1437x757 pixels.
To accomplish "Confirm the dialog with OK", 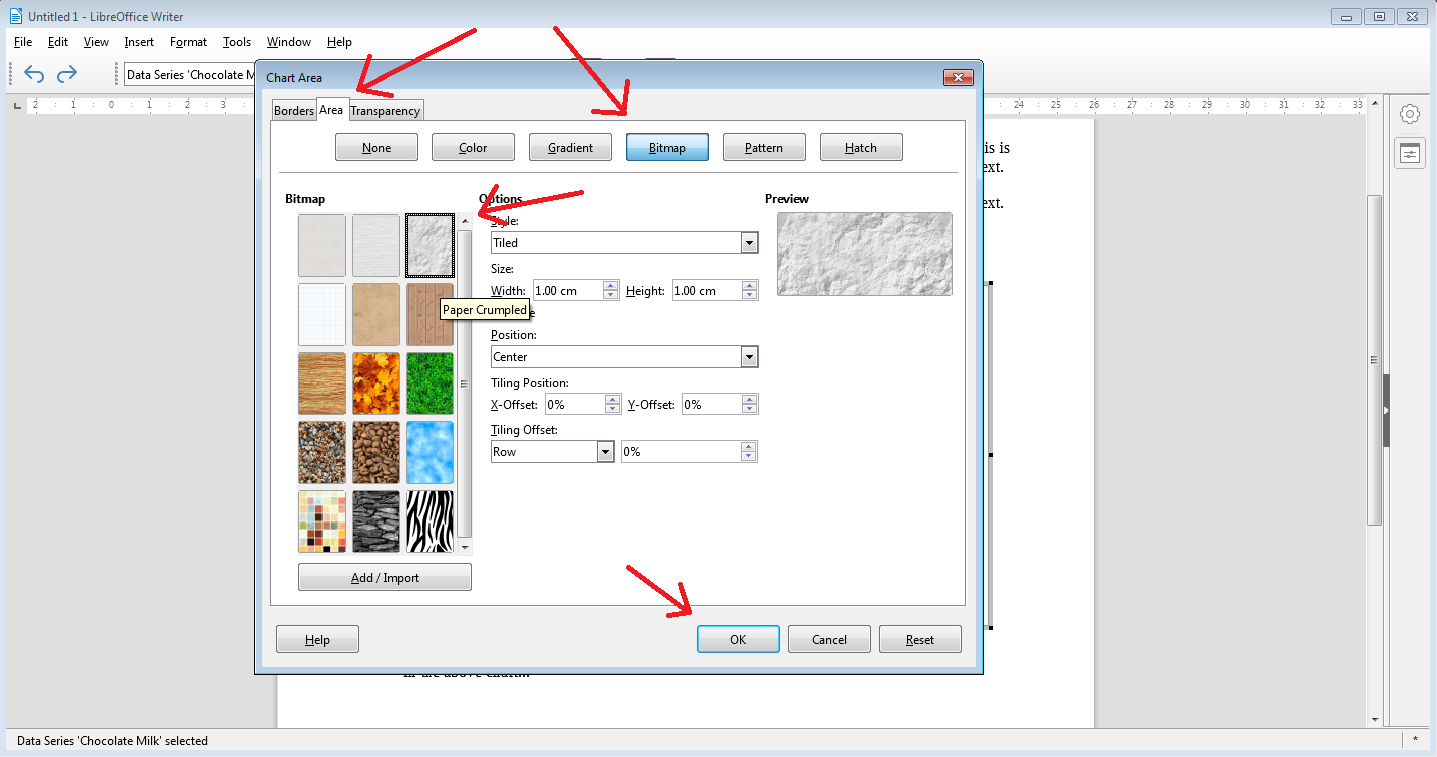I will [x=738, y=639].
